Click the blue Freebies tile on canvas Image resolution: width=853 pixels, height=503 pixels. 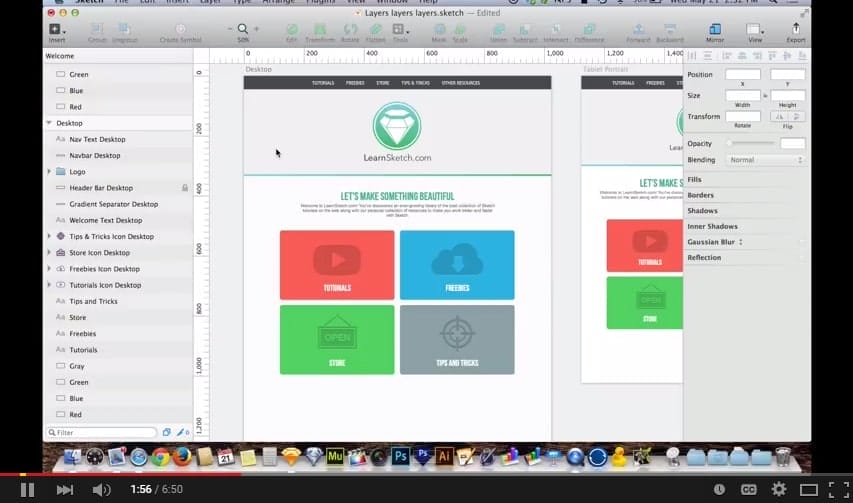point(457,265)
